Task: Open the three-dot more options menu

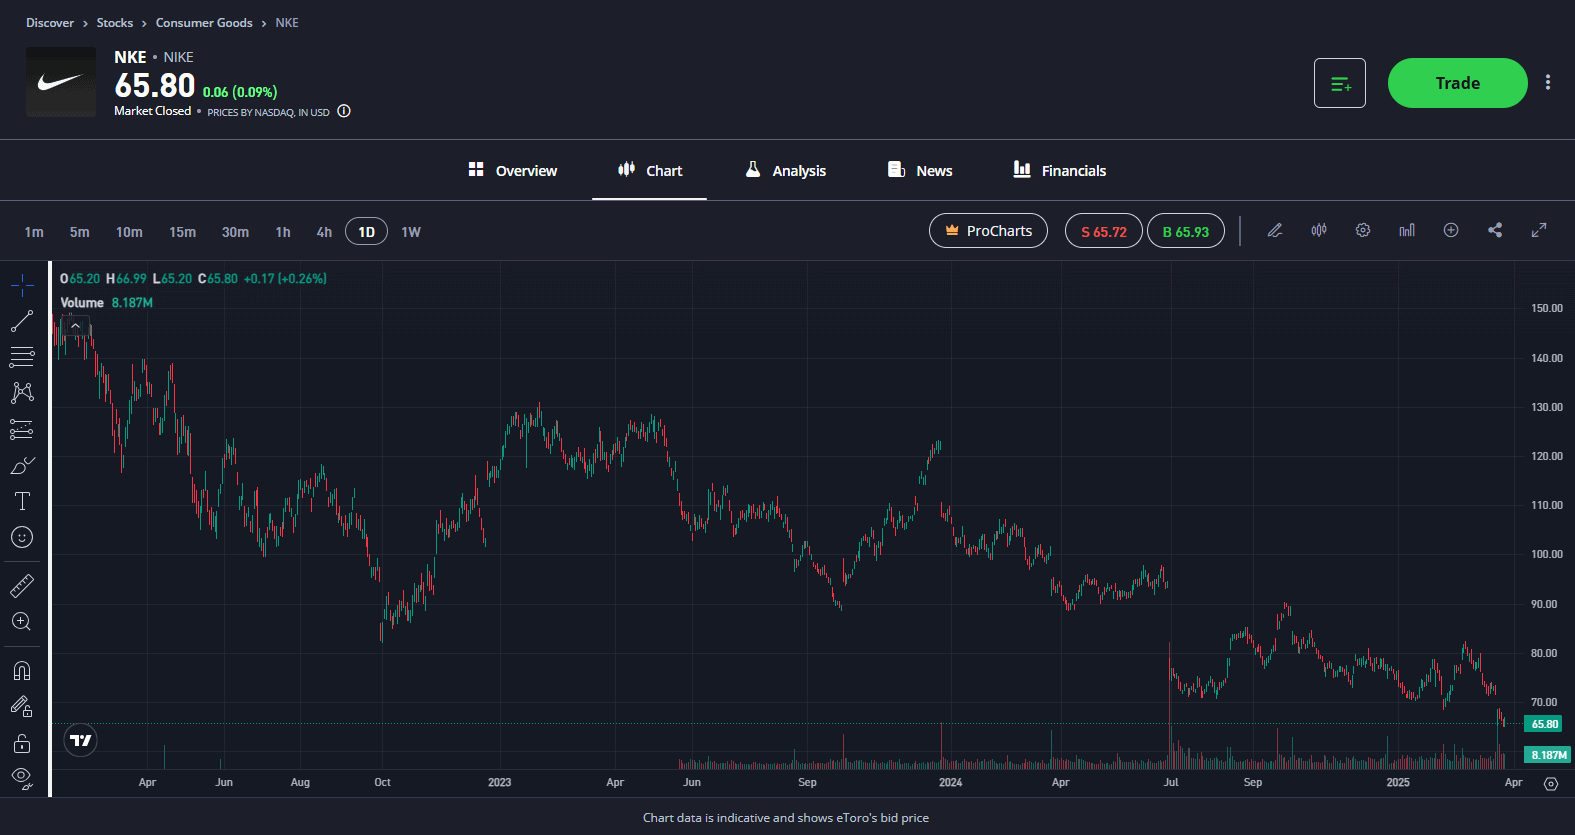Action: coord(1548,83)
